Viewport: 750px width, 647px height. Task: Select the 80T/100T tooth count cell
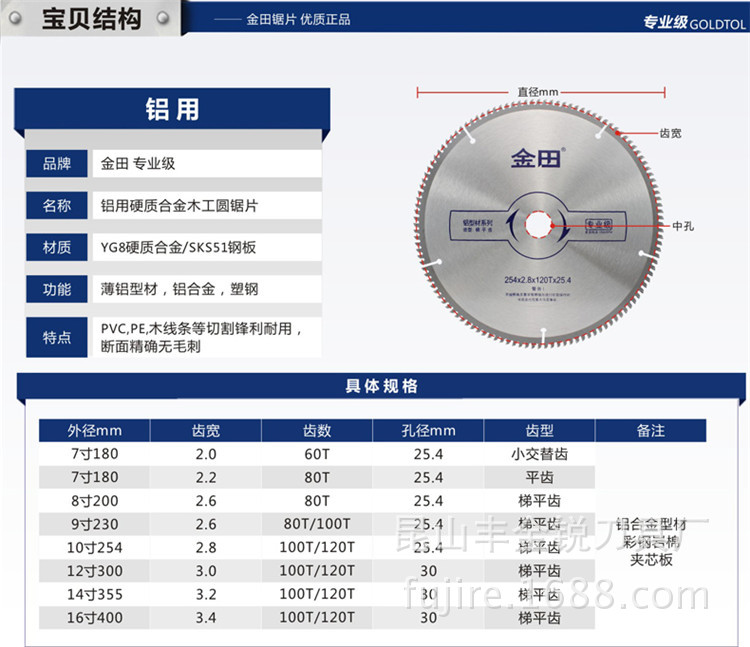pyautogui.click(x=317, y=524)
